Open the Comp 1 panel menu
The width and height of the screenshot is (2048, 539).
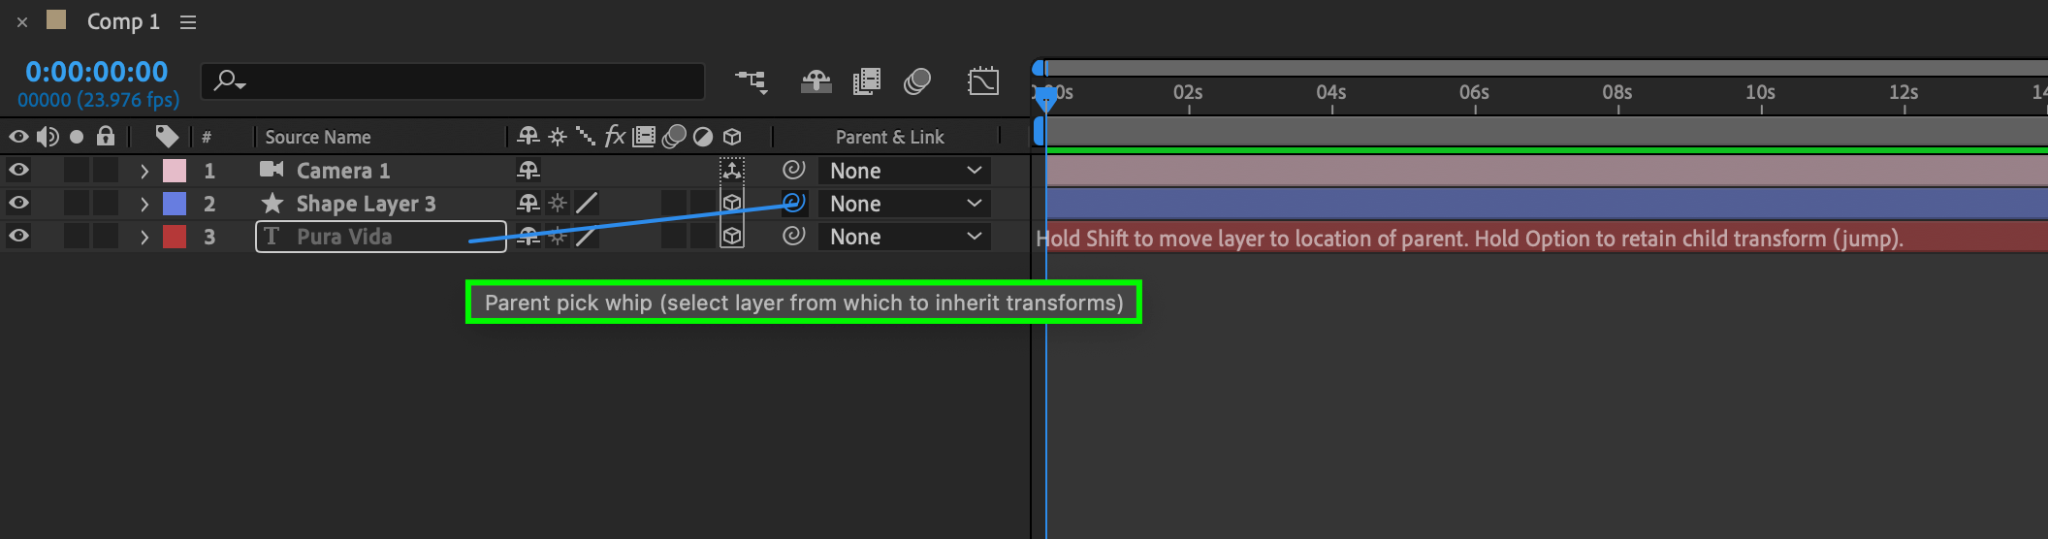pos(188,22)
